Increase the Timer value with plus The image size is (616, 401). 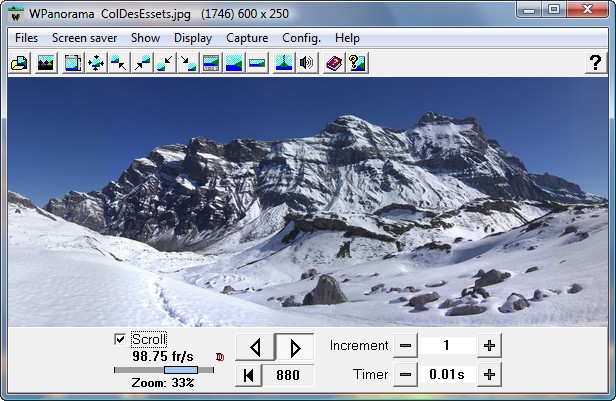[x=489, y=375]
